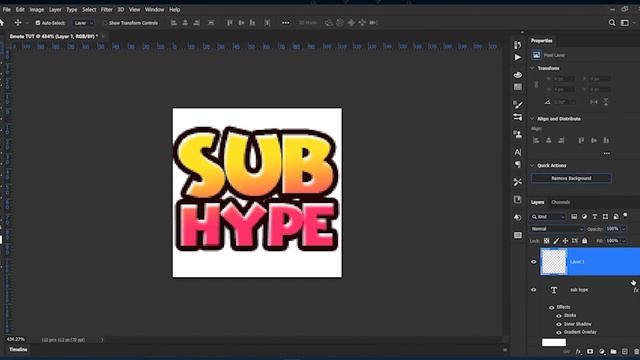
Task: Toggle layer filtering switch in Layers panel
Action: 625,215
